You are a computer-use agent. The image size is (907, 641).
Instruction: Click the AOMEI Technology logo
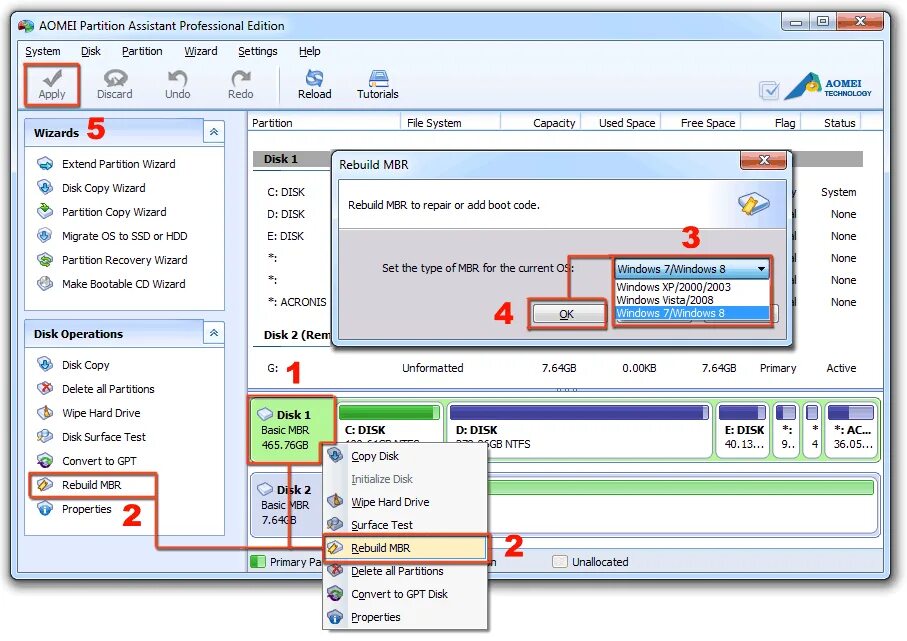tap(828, 87)
